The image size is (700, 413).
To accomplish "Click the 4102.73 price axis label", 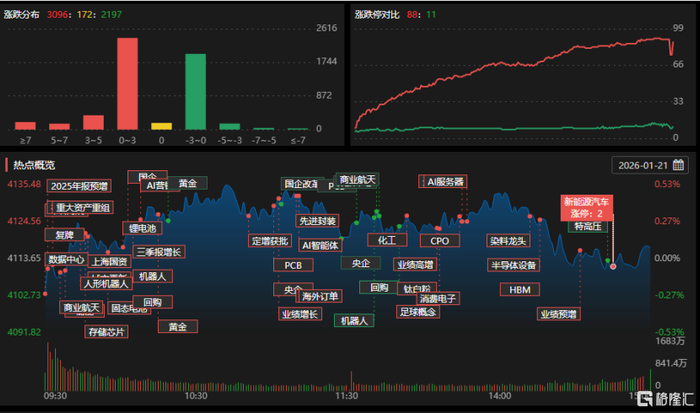I will pos(24,295).
